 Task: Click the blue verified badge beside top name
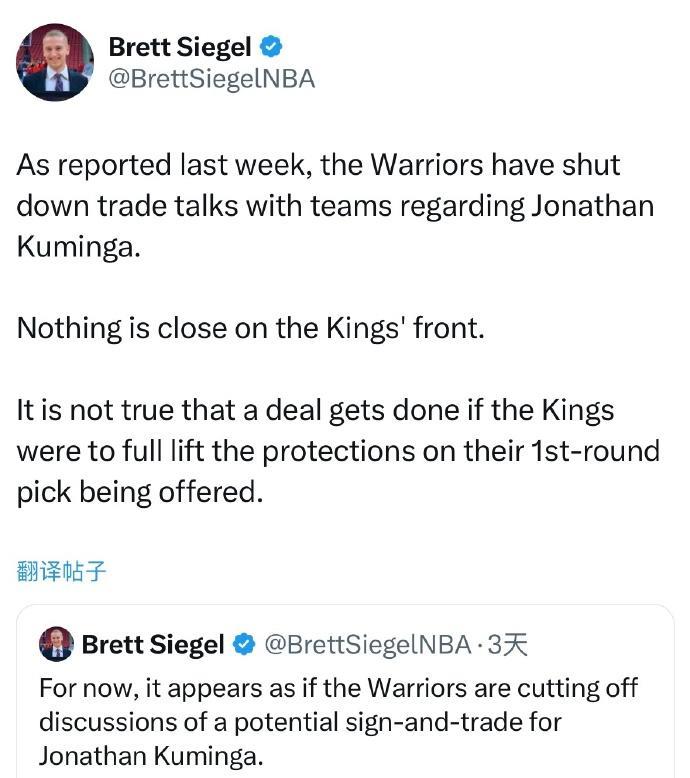pyautogui.click(x=271, y=46)
